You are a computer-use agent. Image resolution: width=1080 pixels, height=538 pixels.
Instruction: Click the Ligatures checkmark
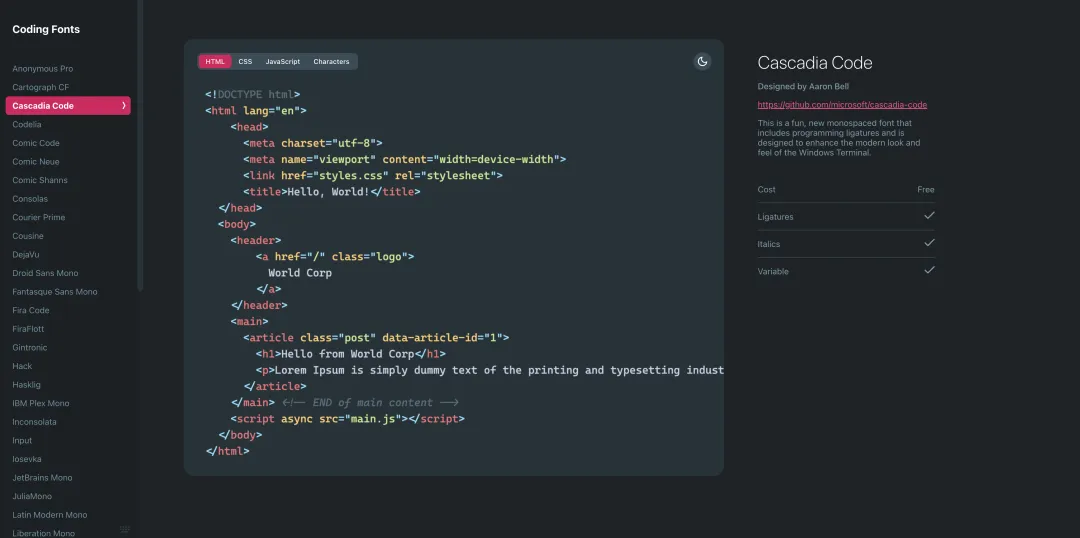click(x=929, y=216)
